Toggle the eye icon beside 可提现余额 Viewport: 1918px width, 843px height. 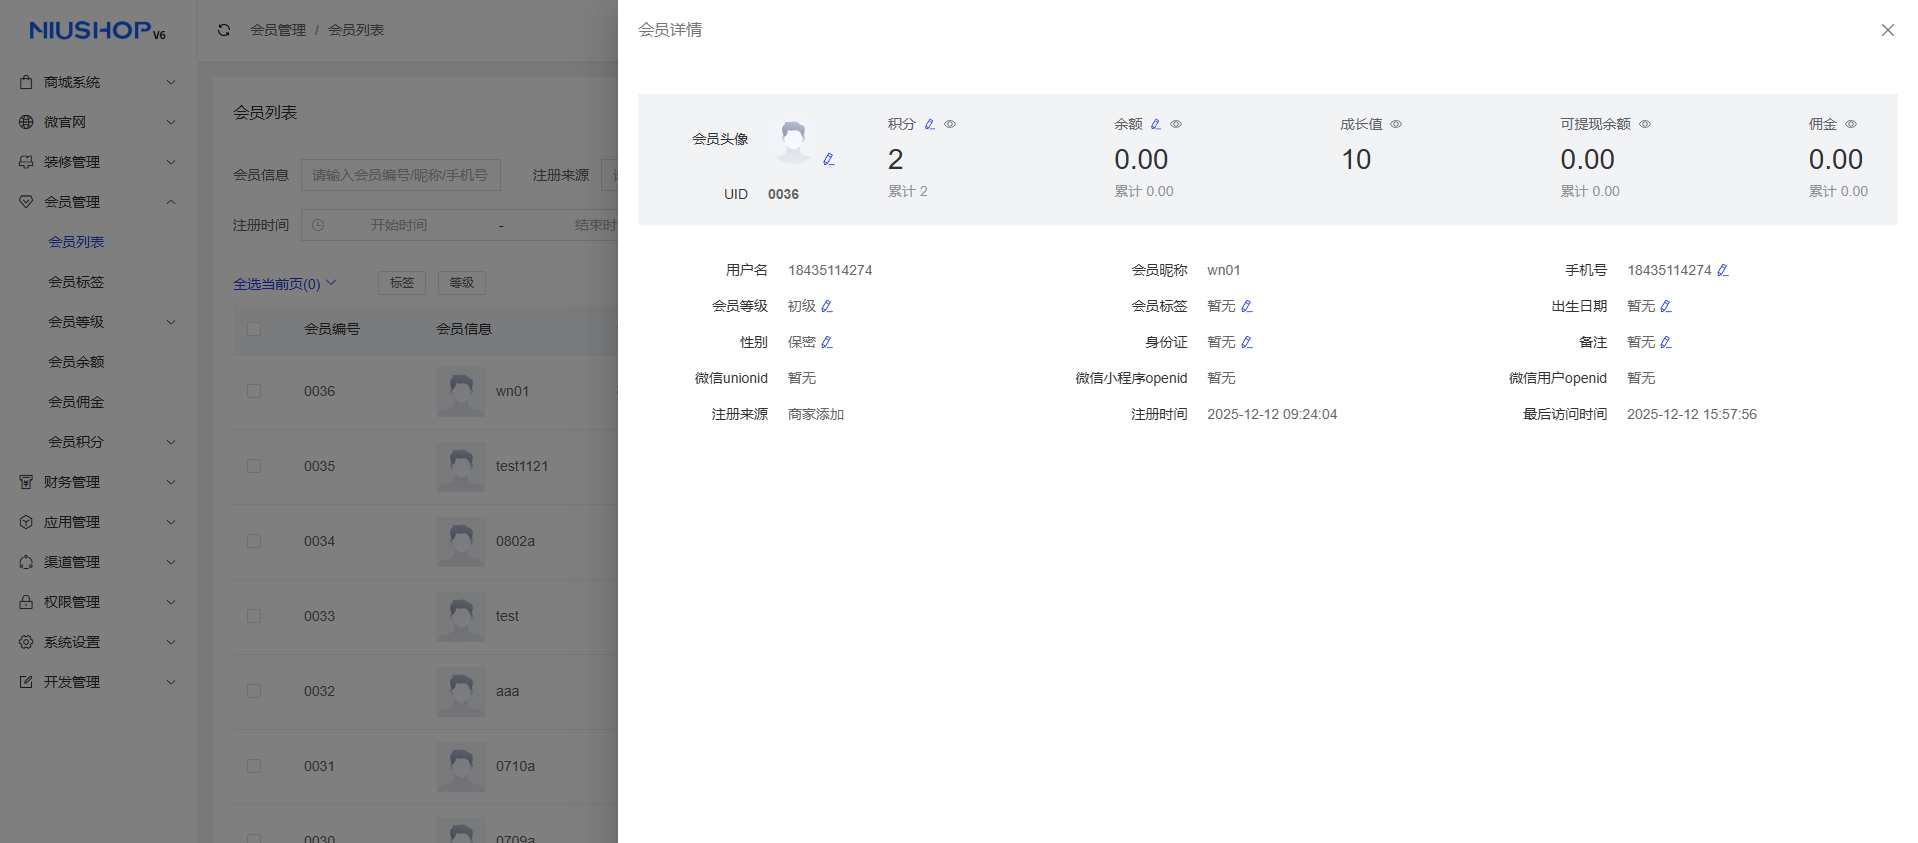pos(1645,124)
